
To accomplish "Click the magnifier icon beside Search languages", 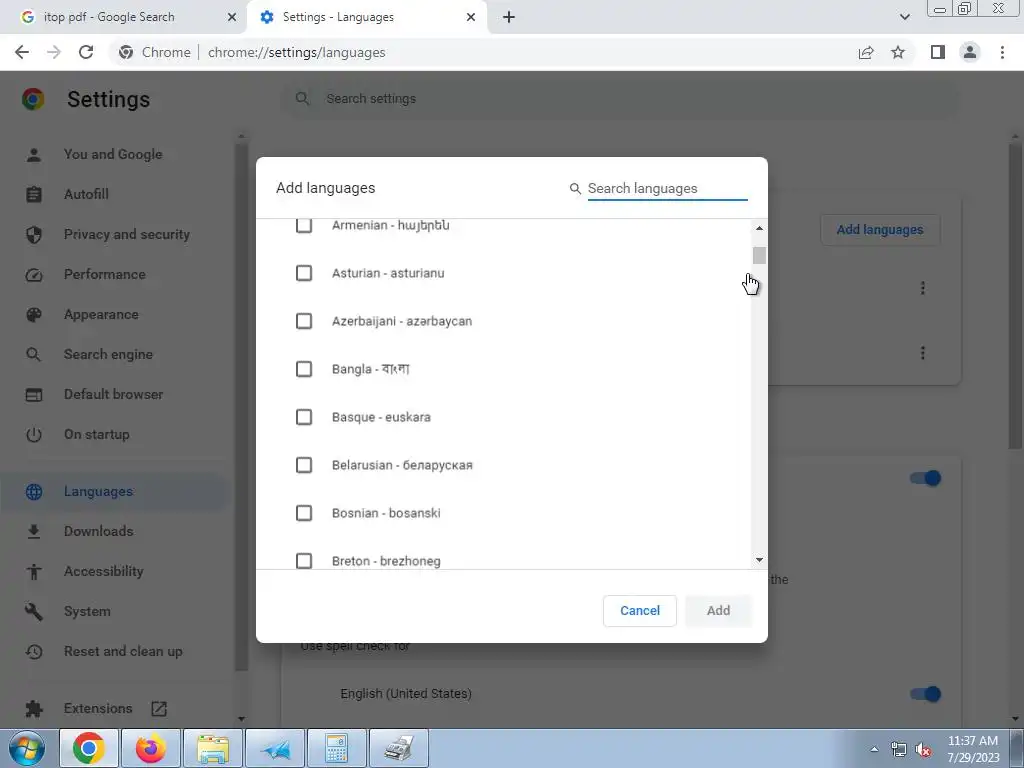I will click(575, 189).
